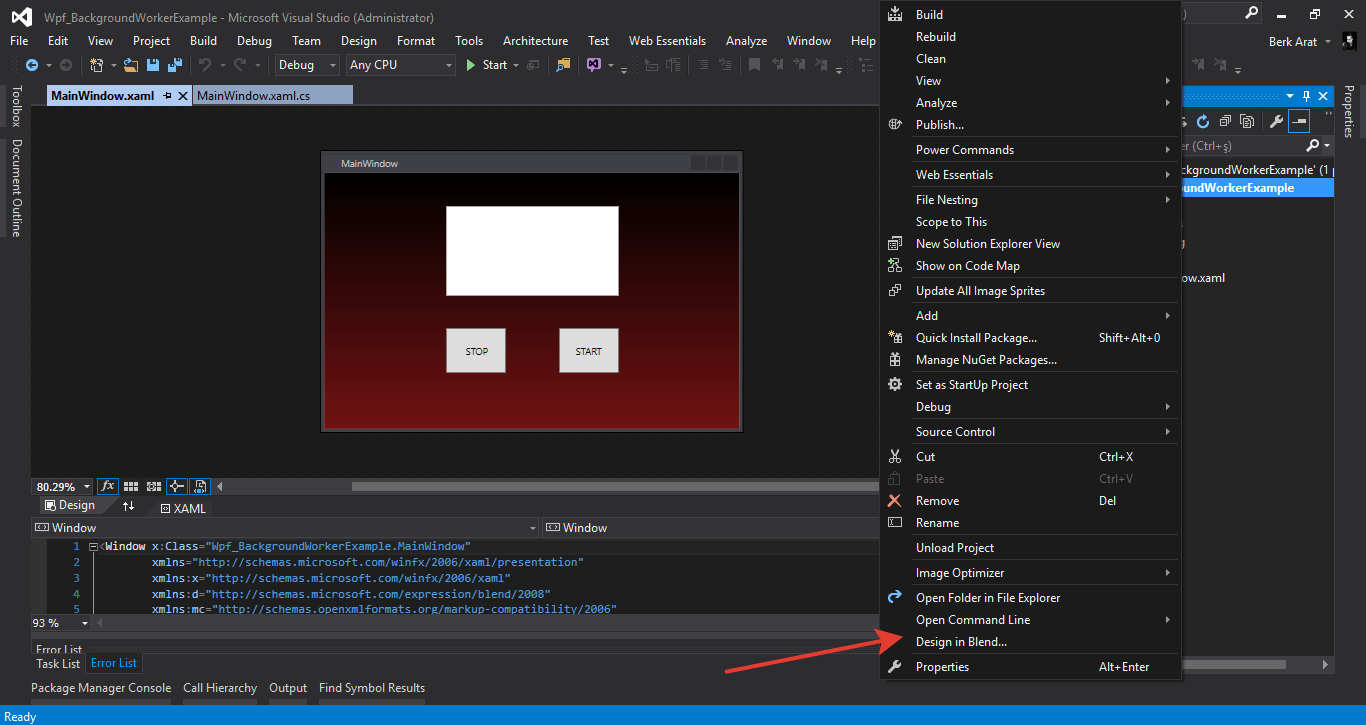The height and width of the screenshot is (725, 1366).
Task: Open the Berk Arat account dropdown
Action: 1299,41
